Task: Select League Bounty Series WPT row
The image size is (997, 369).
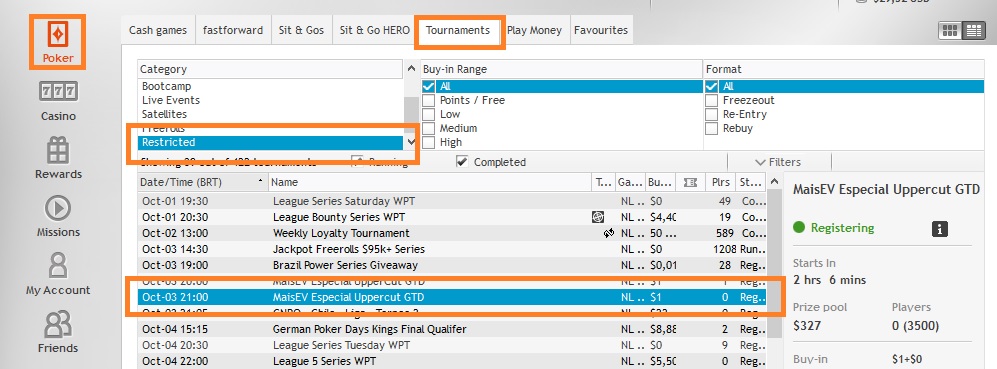Action: [452, 217]
